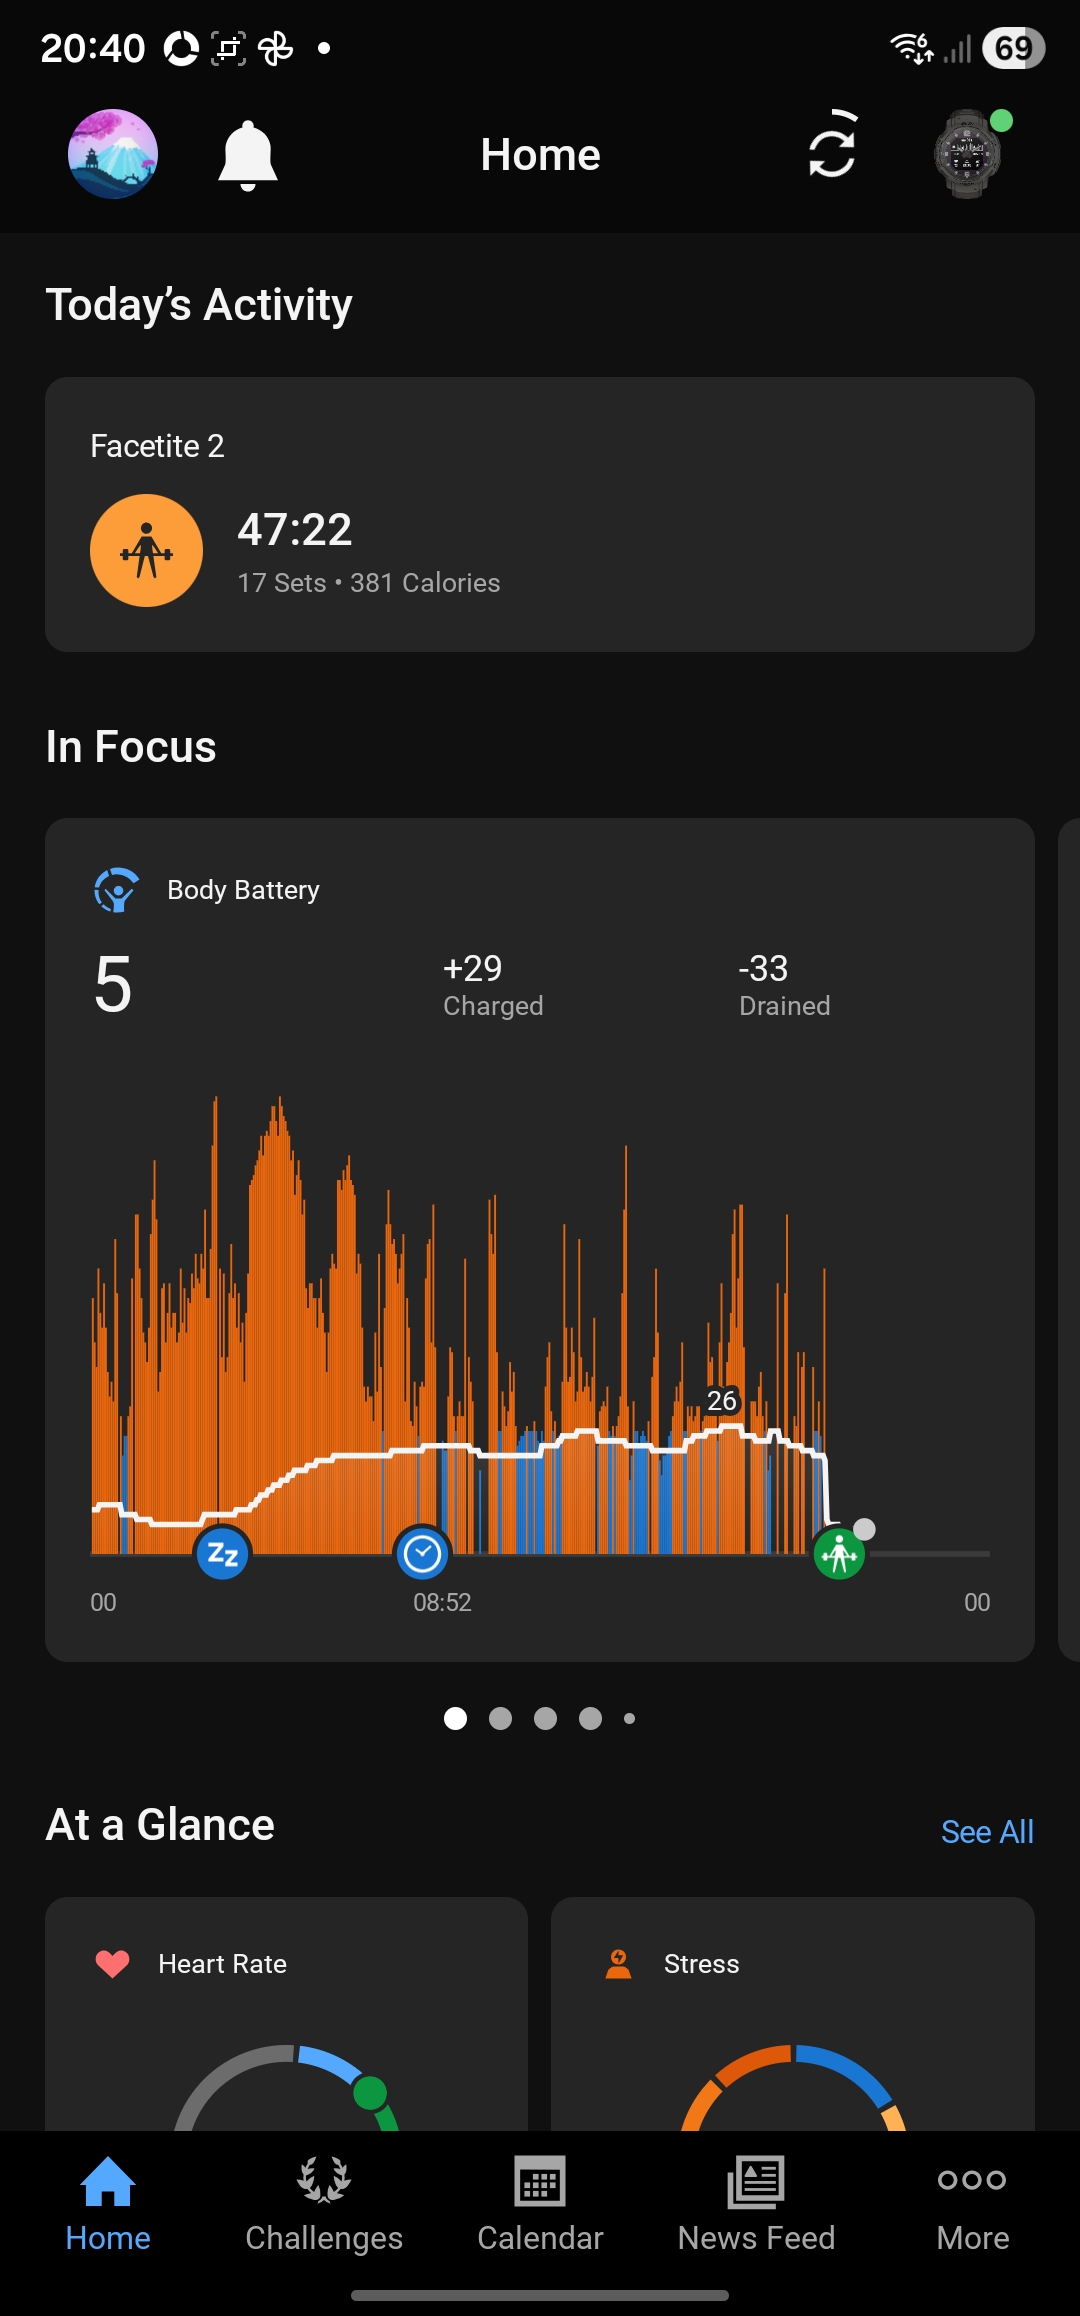Image resolution: width=1080 pixels, height=2316 pixels.
Task: Tap the blue clock marker at 08:52
Action: [x=422, y=1554]
